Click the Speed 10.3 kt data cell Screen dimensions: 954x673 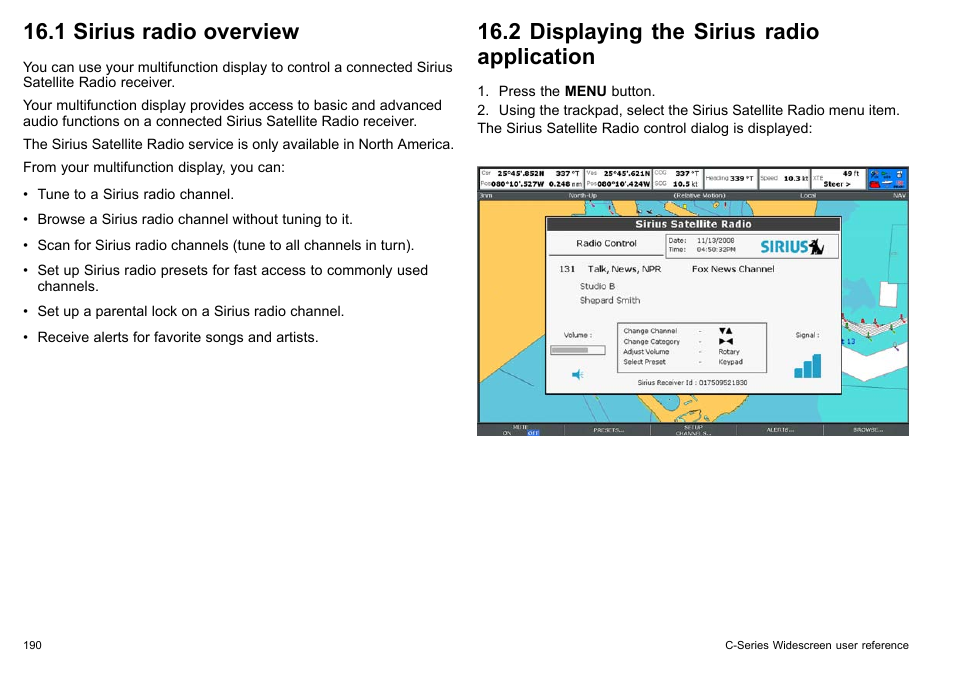[x=784, y=179]
